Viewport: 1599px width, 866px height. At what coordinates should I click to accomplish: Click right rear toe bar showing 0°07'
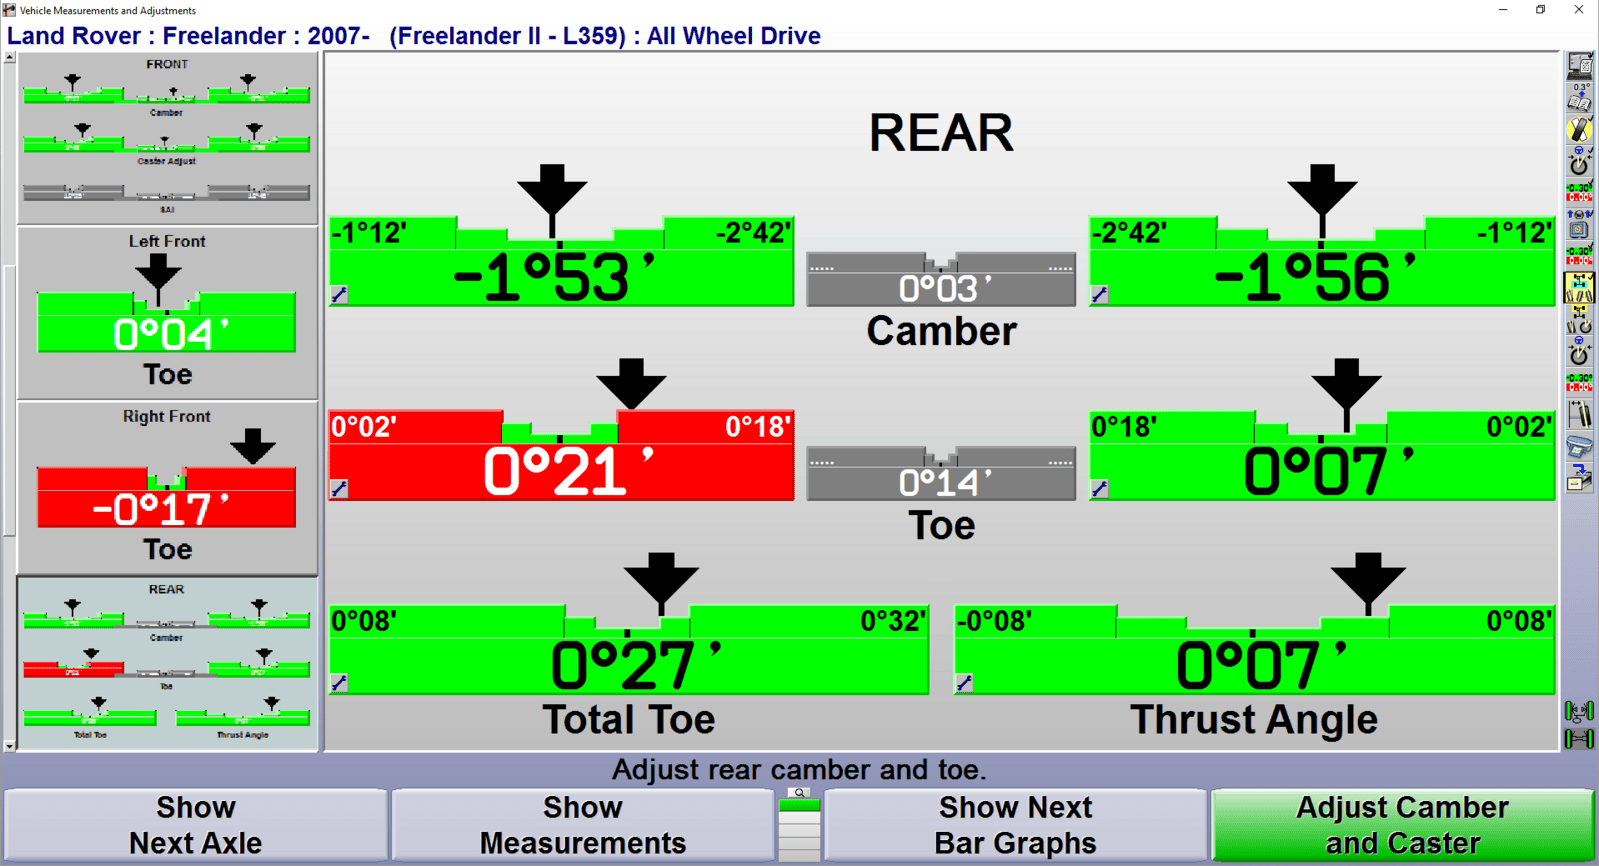1322,456
